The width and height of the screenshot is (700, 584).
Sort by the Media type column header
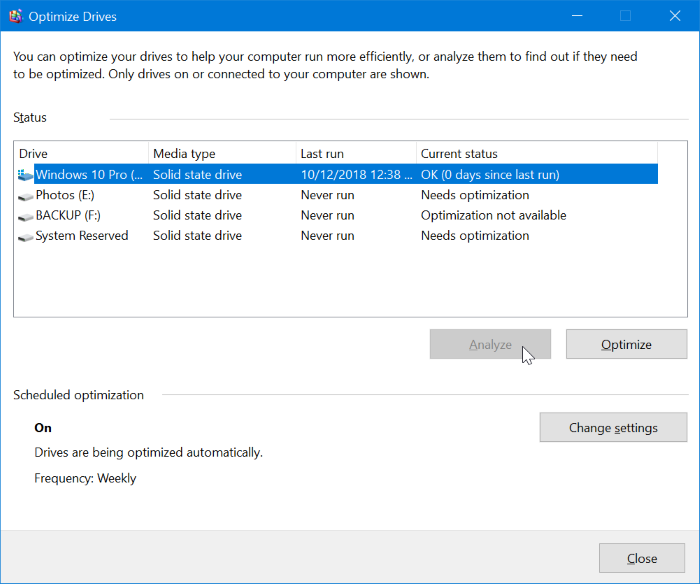pyautogui.click(x=222, y=154)
